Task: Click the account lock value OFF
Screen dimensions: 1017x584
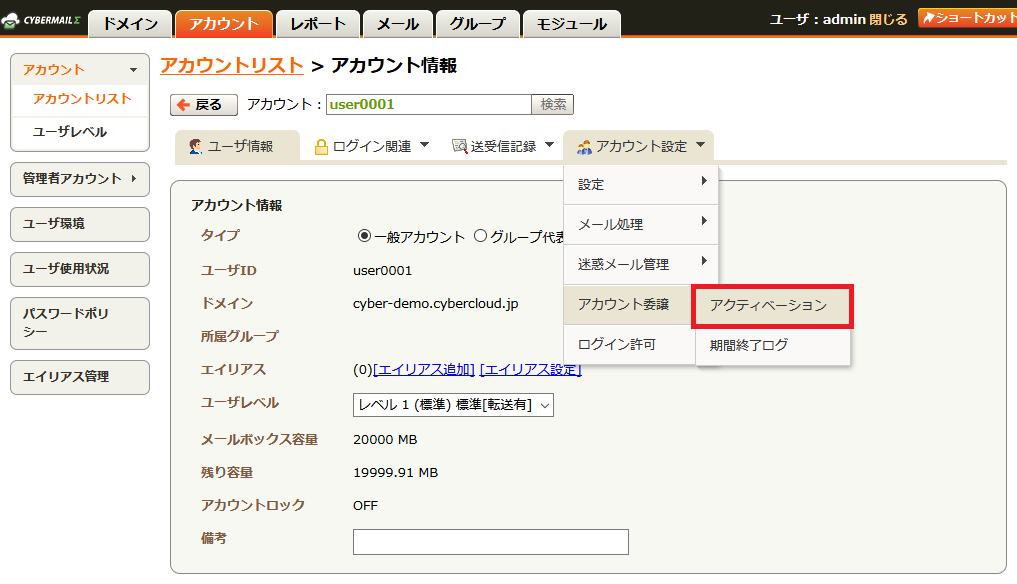Action: click(365, 505)
